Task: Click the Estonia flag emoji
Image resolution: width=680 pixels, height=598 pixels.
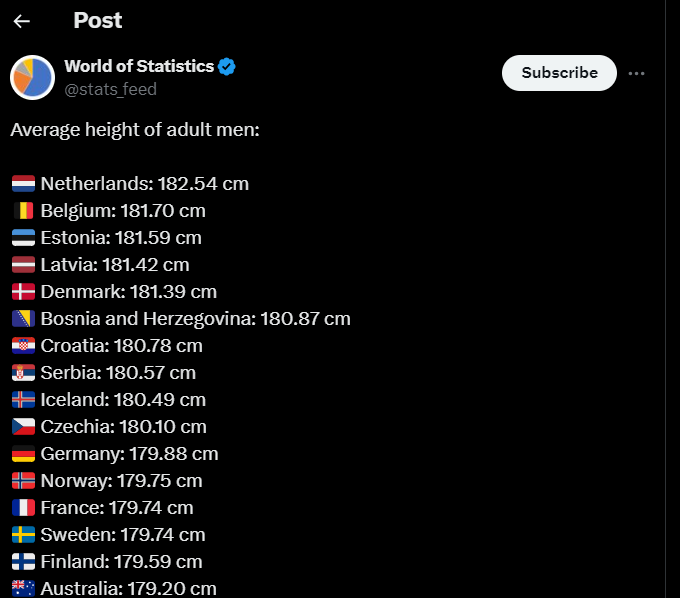Action: click(x=24, y=238)
